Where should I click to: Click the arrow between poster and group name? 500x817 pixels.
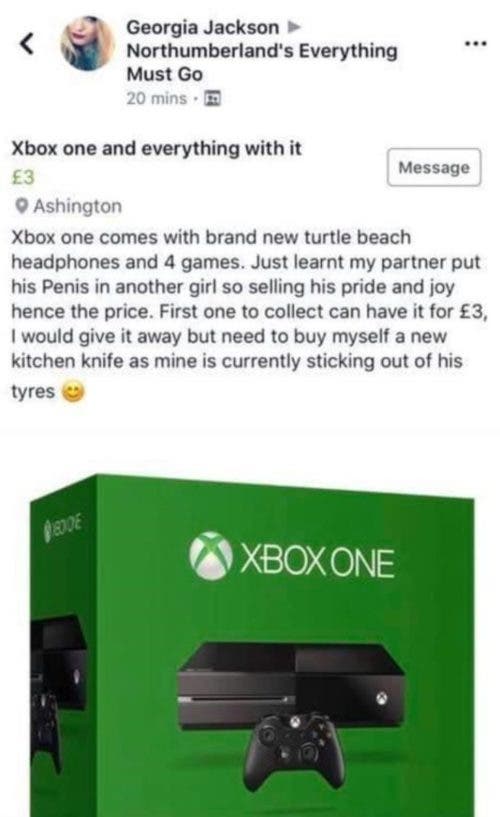point(294,26)
